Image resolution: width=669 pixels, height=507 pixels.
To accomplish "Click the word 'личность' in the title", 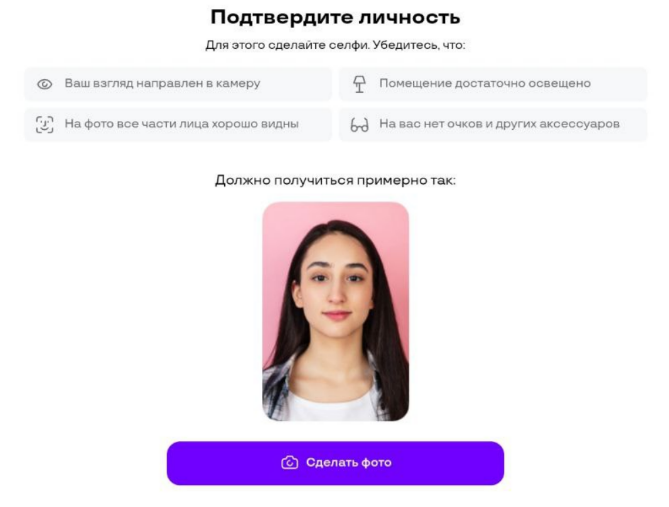I will click(x=409, y=17).
